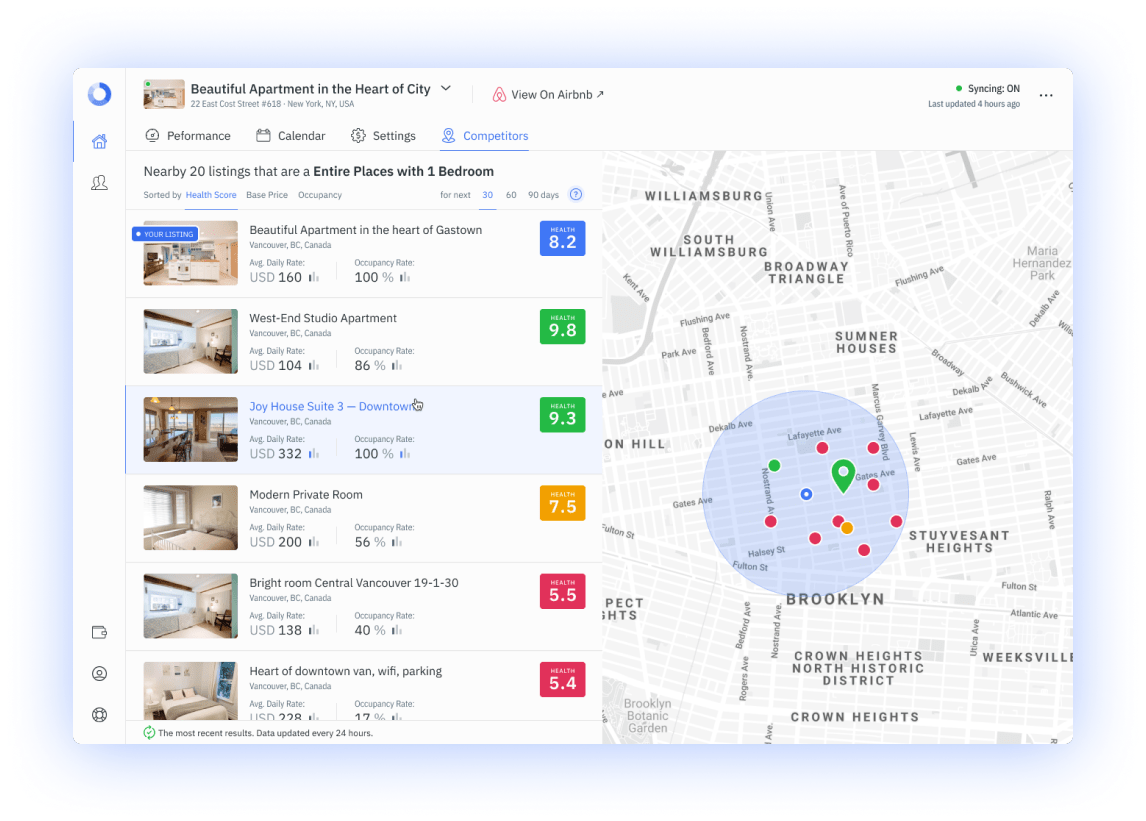Click the bar chart icon beside USD 160
The width and height of the screenshot is (1146, 821).
[314, 277]
